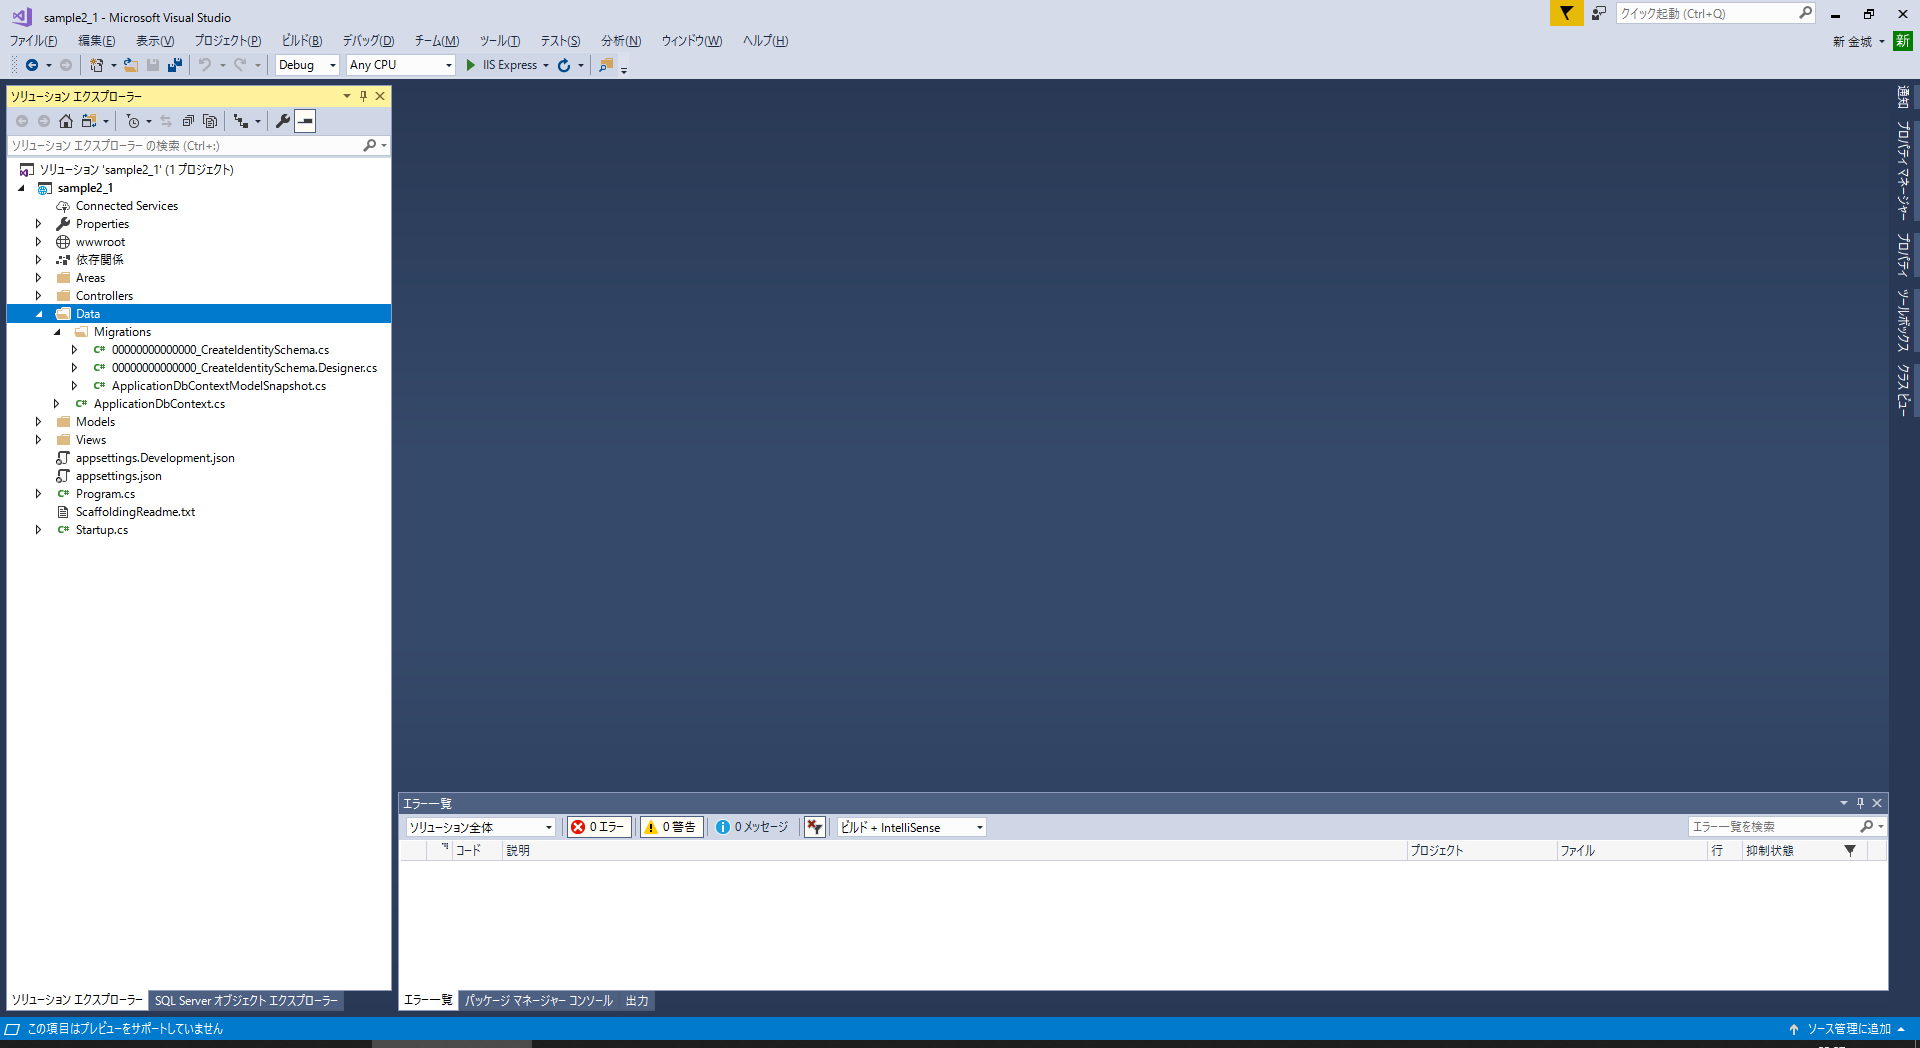Click the notifications flag icon in title bar
Screen dimensions: 1920x1048
1566,13
